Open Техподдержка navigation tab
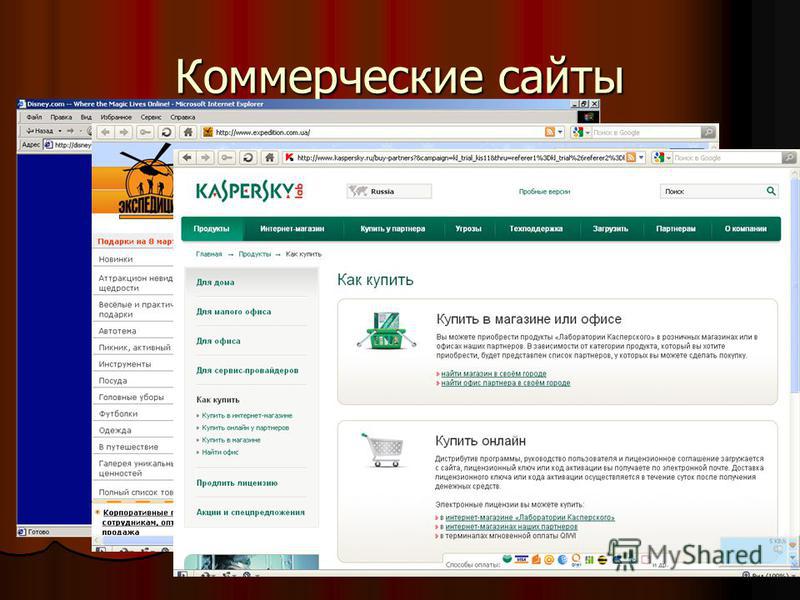The width and height of the screenshot is (800, 600). click(x=536, y=229)
